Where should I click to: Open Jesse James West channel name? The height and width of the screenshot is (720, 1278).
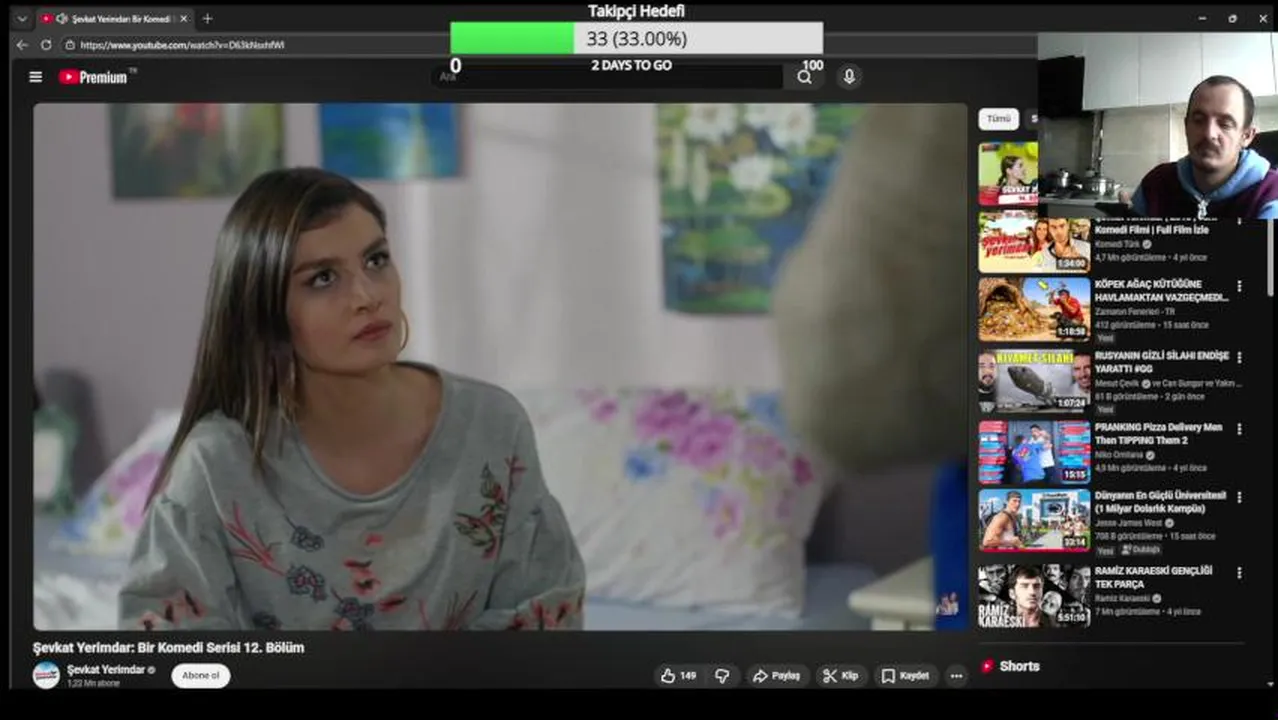pos(1129,523)
